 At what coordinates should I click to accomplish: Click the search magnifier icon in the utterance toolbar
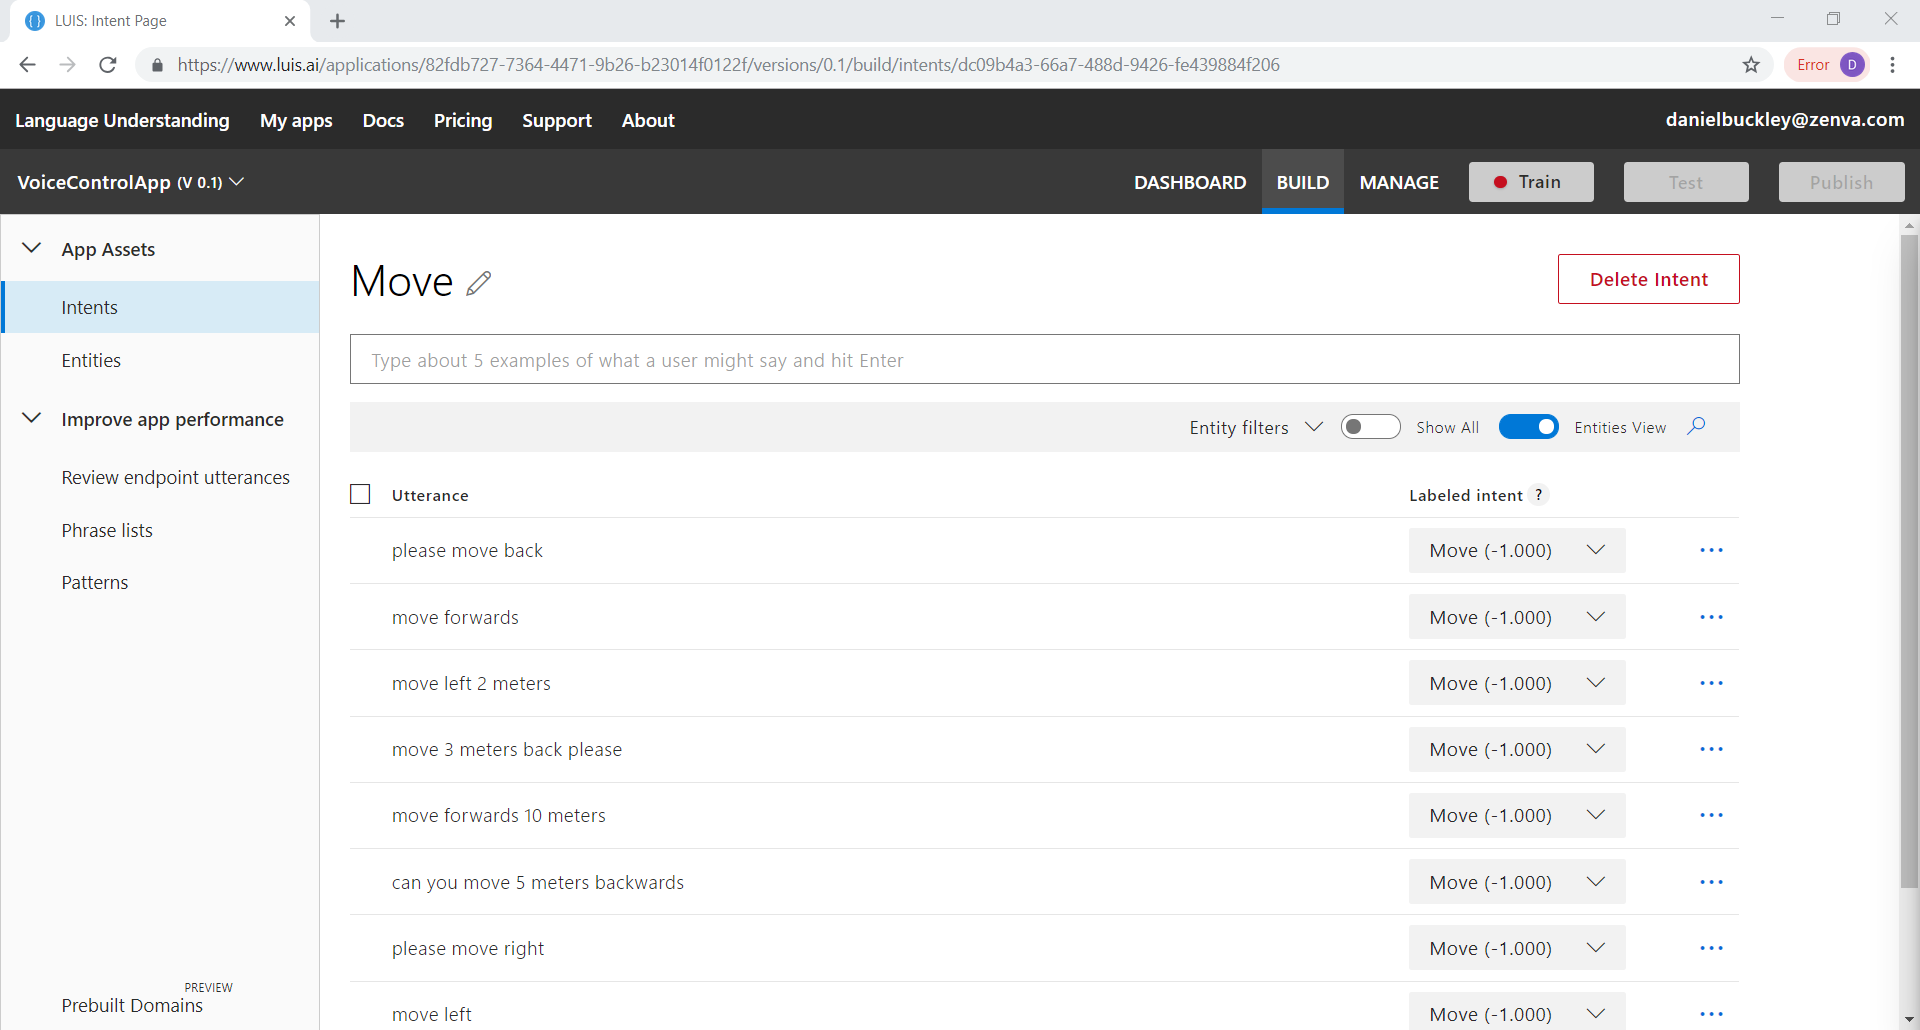[1696, 427]
